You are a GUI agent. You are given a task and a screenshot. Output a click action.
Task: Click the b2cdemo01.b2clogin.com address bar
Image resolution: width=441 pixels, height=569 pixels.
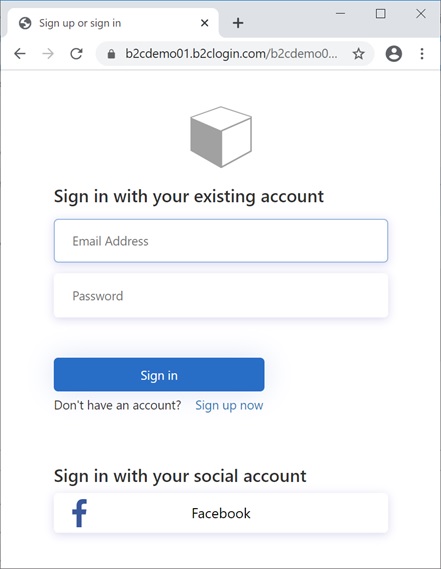(231, 54)
